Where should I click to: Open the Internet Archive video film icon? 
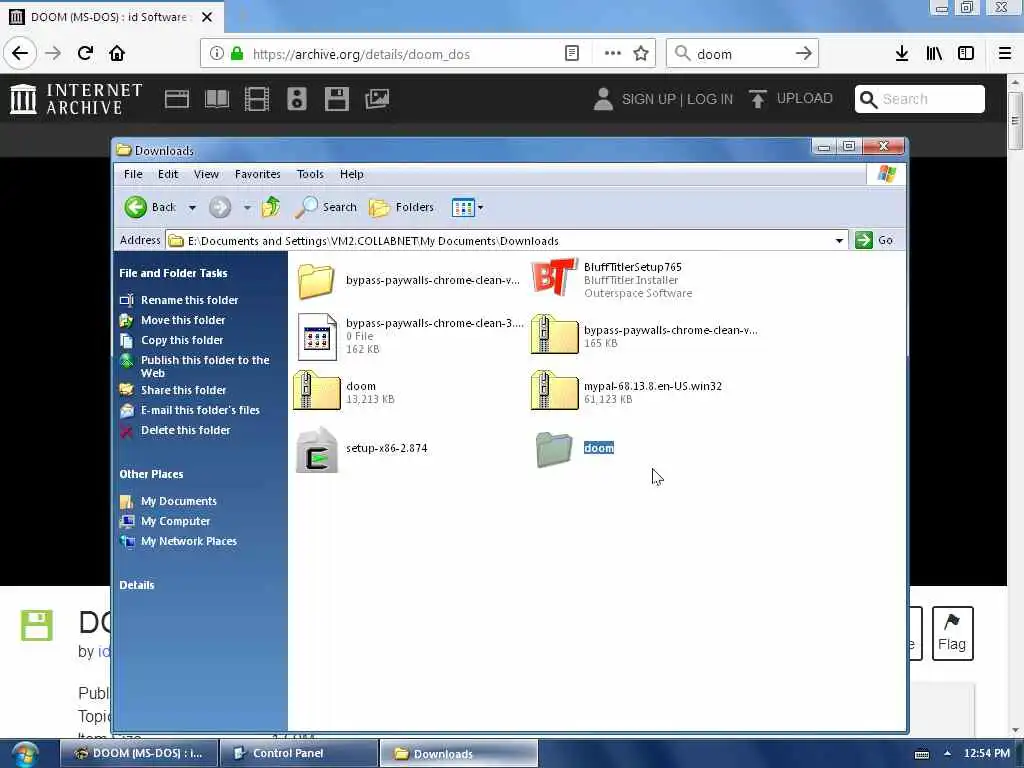pyautogui.click(x=257, y=99)
